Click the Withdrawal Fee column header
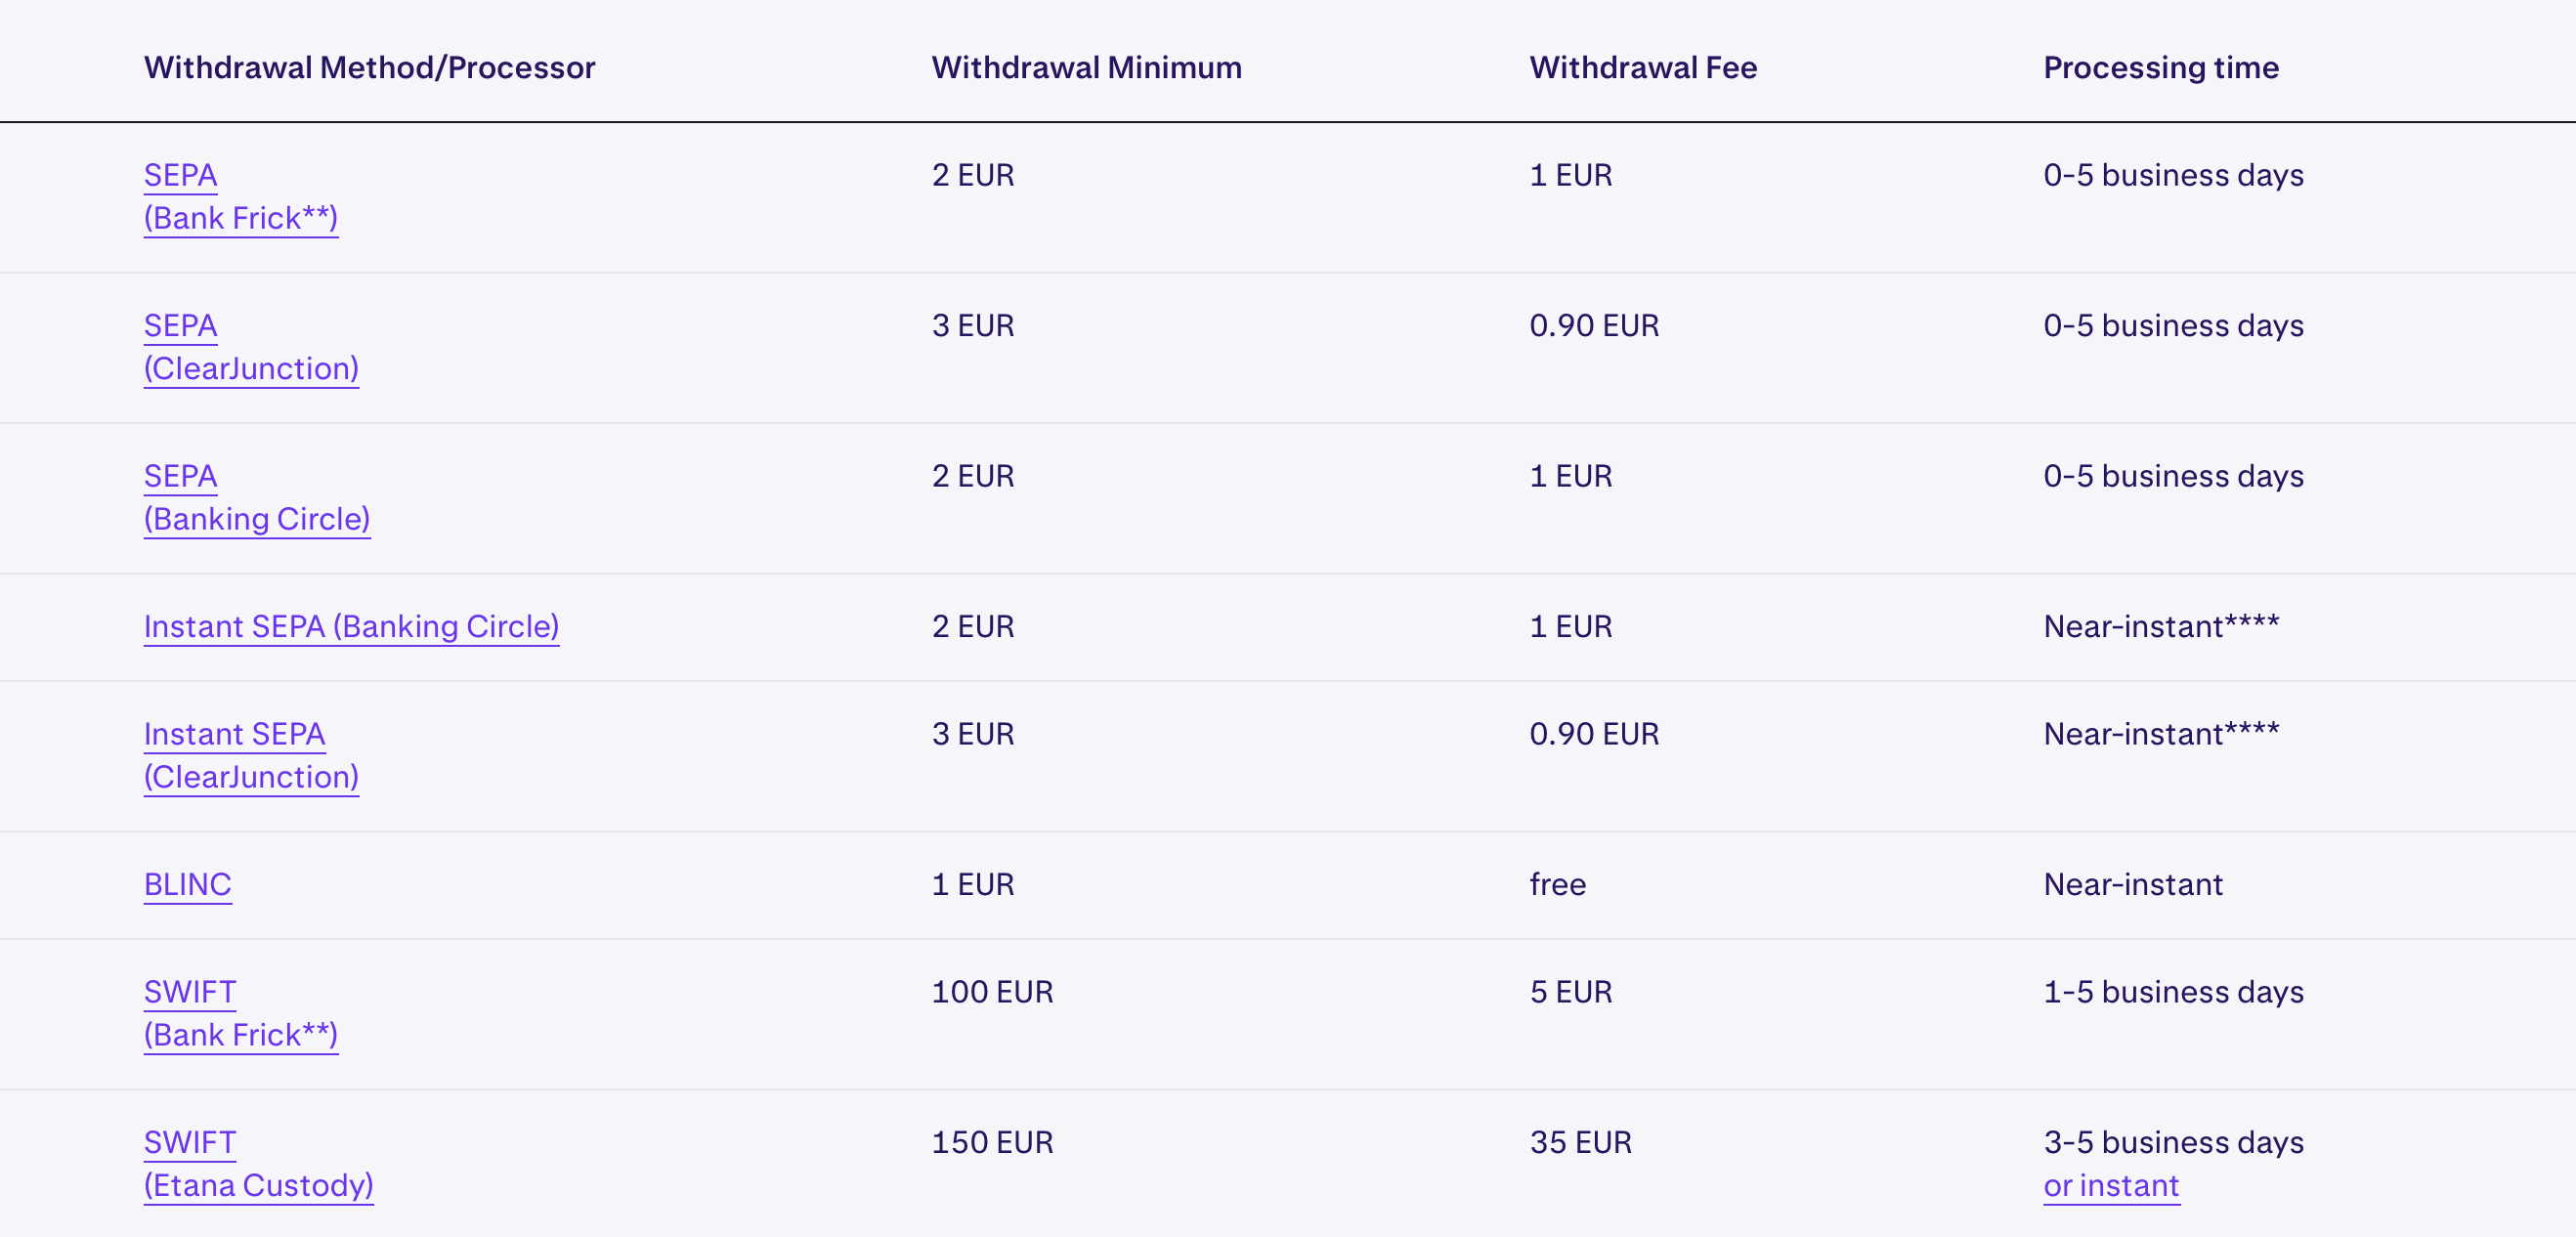This screenshot has height=1237, width=2576. [1643, 67]
